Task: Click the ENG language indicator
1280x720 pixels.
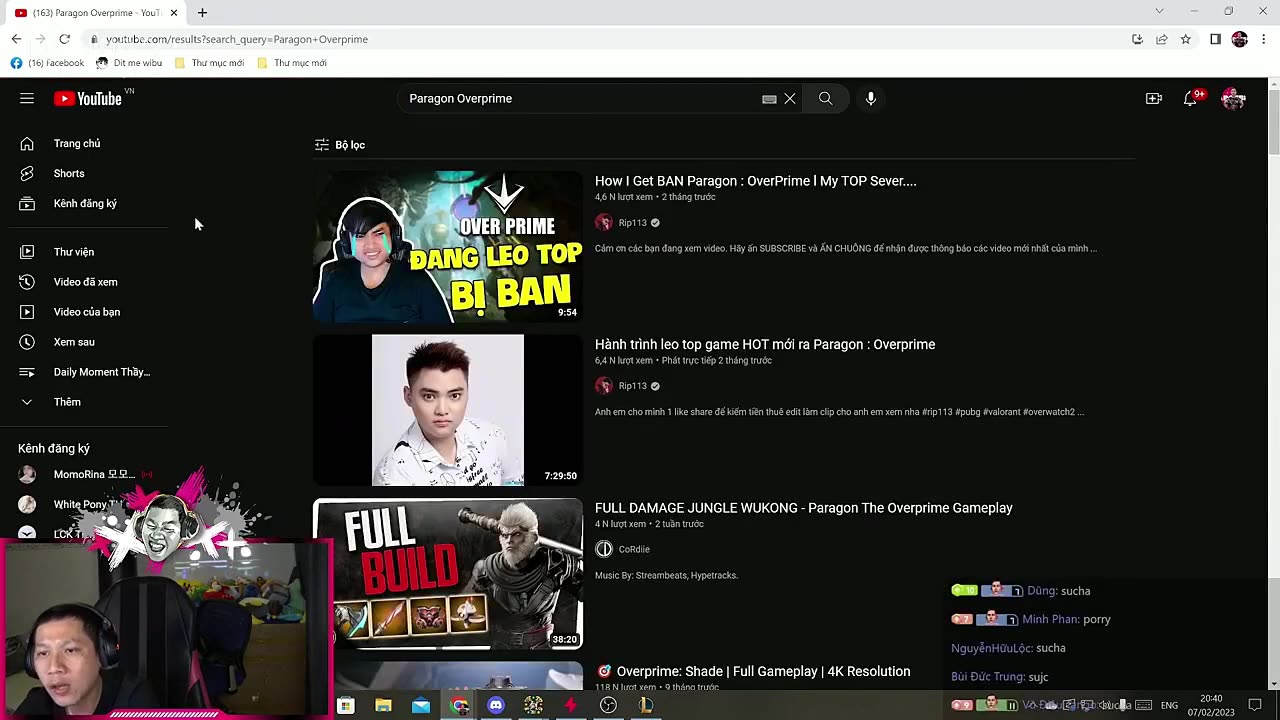Action: (1169, 705)
